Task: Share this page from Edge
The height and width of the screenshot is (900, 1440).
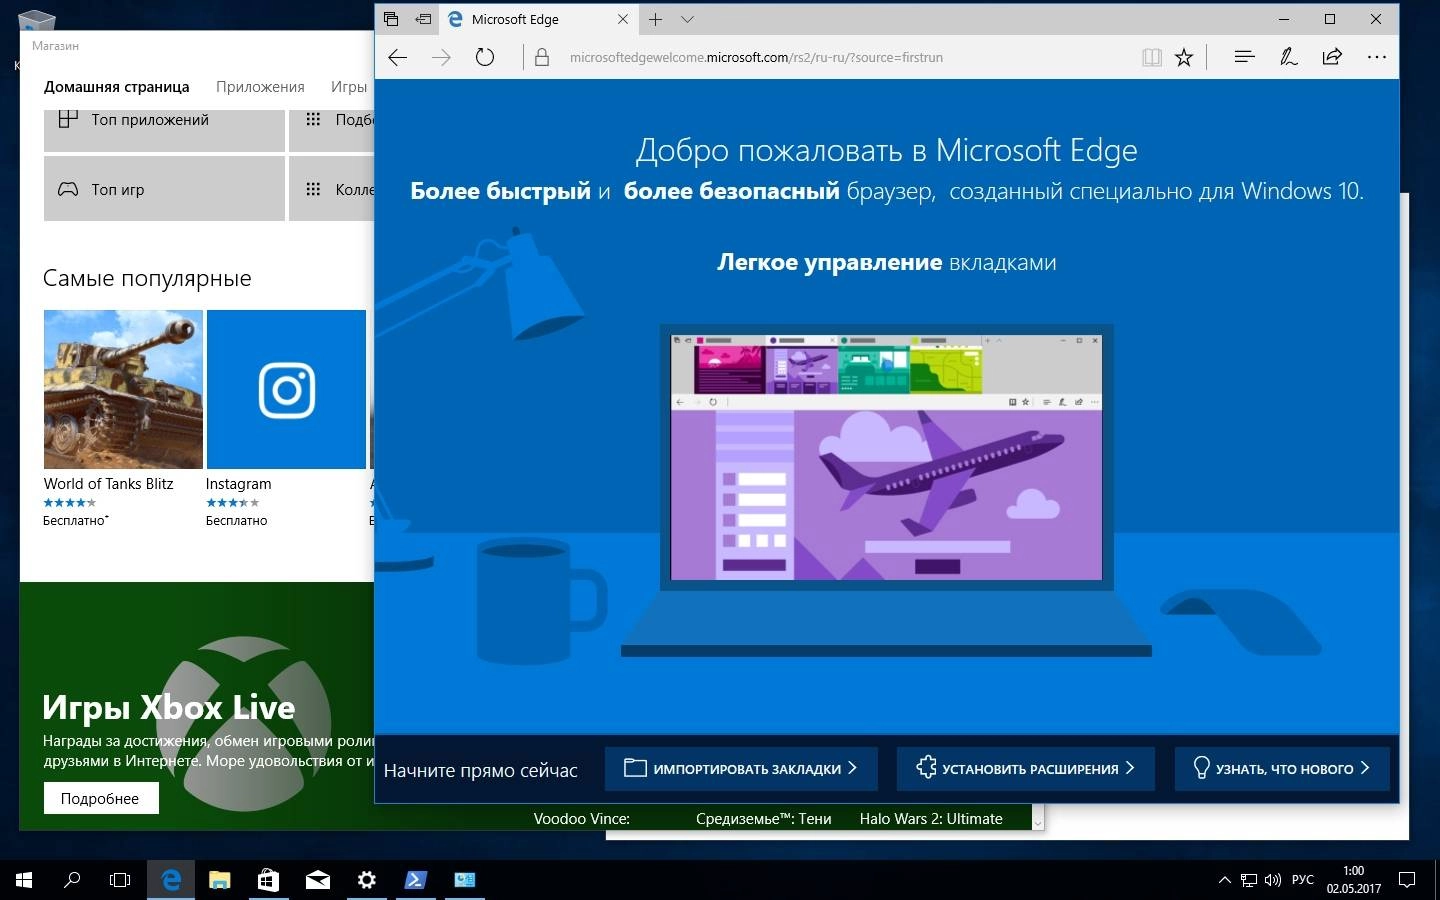Action: [1332, 57]
